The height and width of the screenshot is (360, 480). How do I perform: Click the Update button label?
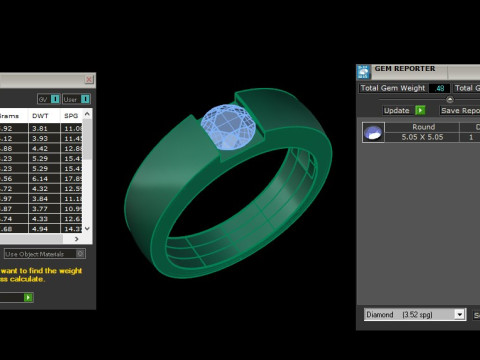(397, 110)
